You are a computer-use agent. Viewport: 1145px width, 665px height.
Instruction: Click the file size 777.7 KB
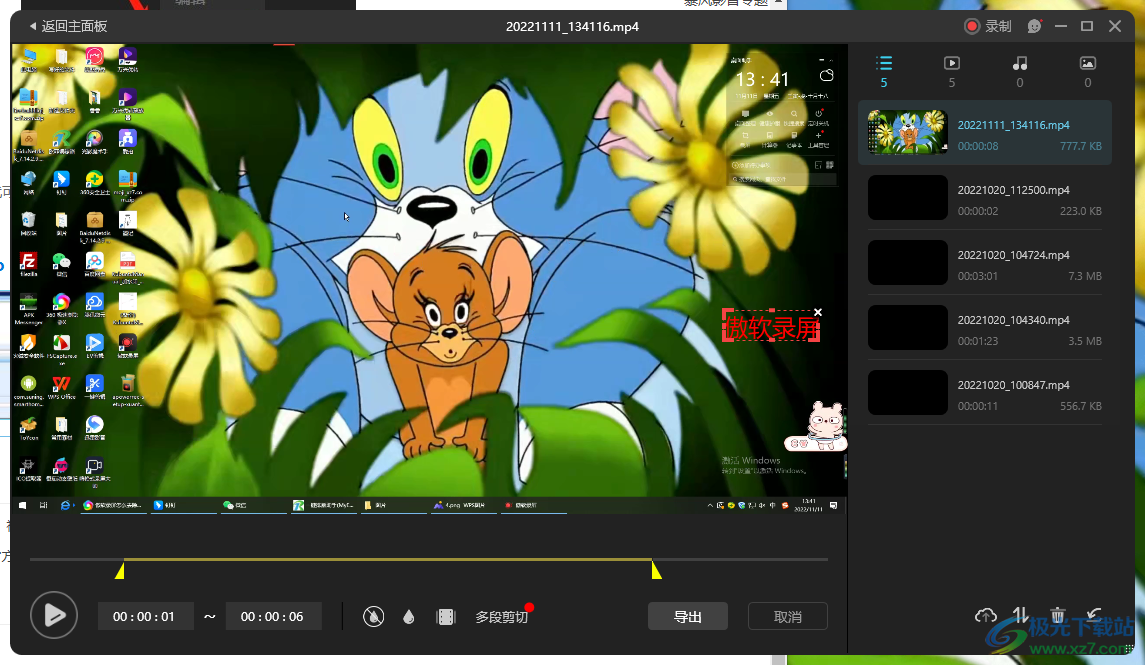(x=1081, y=146)
